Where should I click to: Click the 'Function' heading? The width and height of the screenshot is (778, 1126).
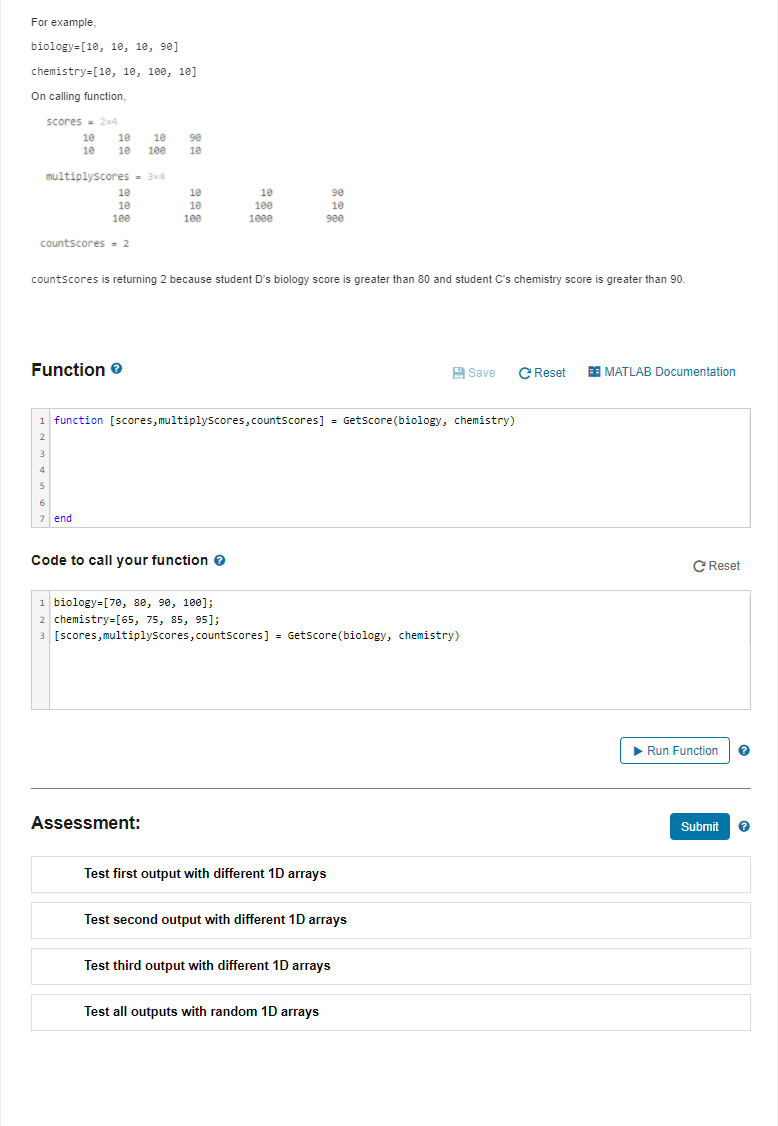pos(68,370)
